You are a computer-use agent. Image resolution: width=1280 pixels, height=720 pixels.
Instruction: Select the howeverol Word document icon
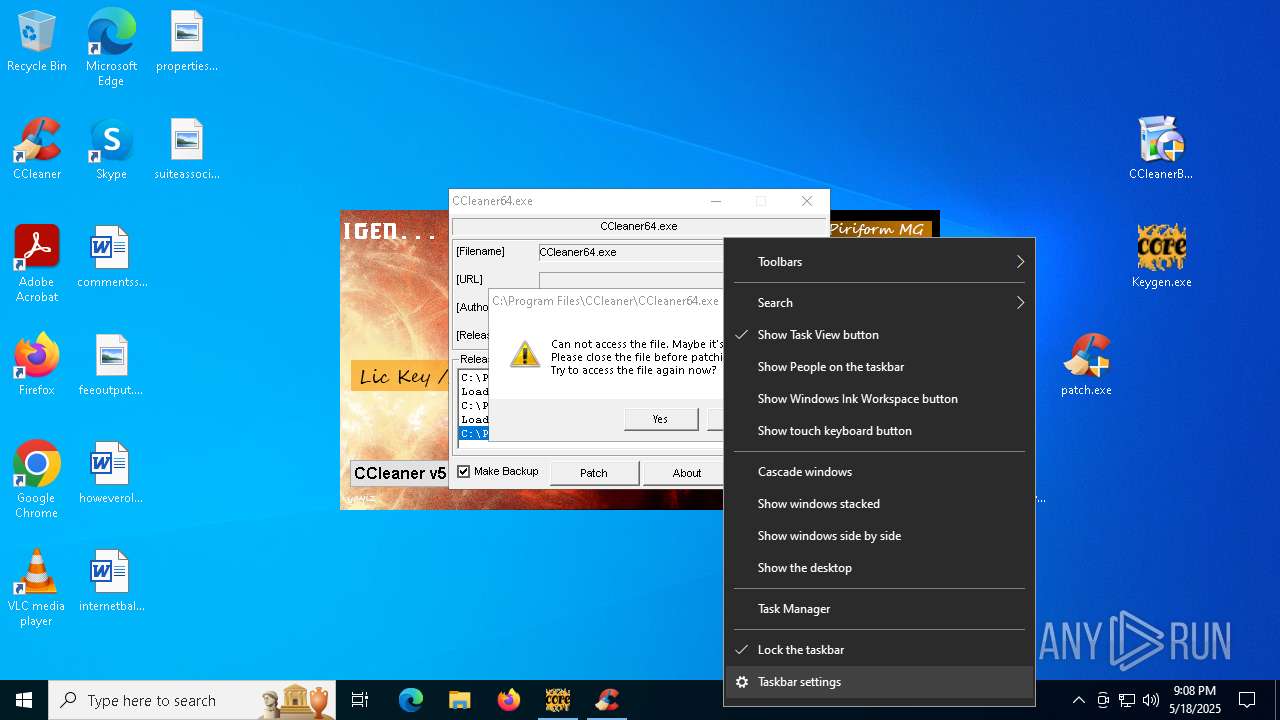111,473
